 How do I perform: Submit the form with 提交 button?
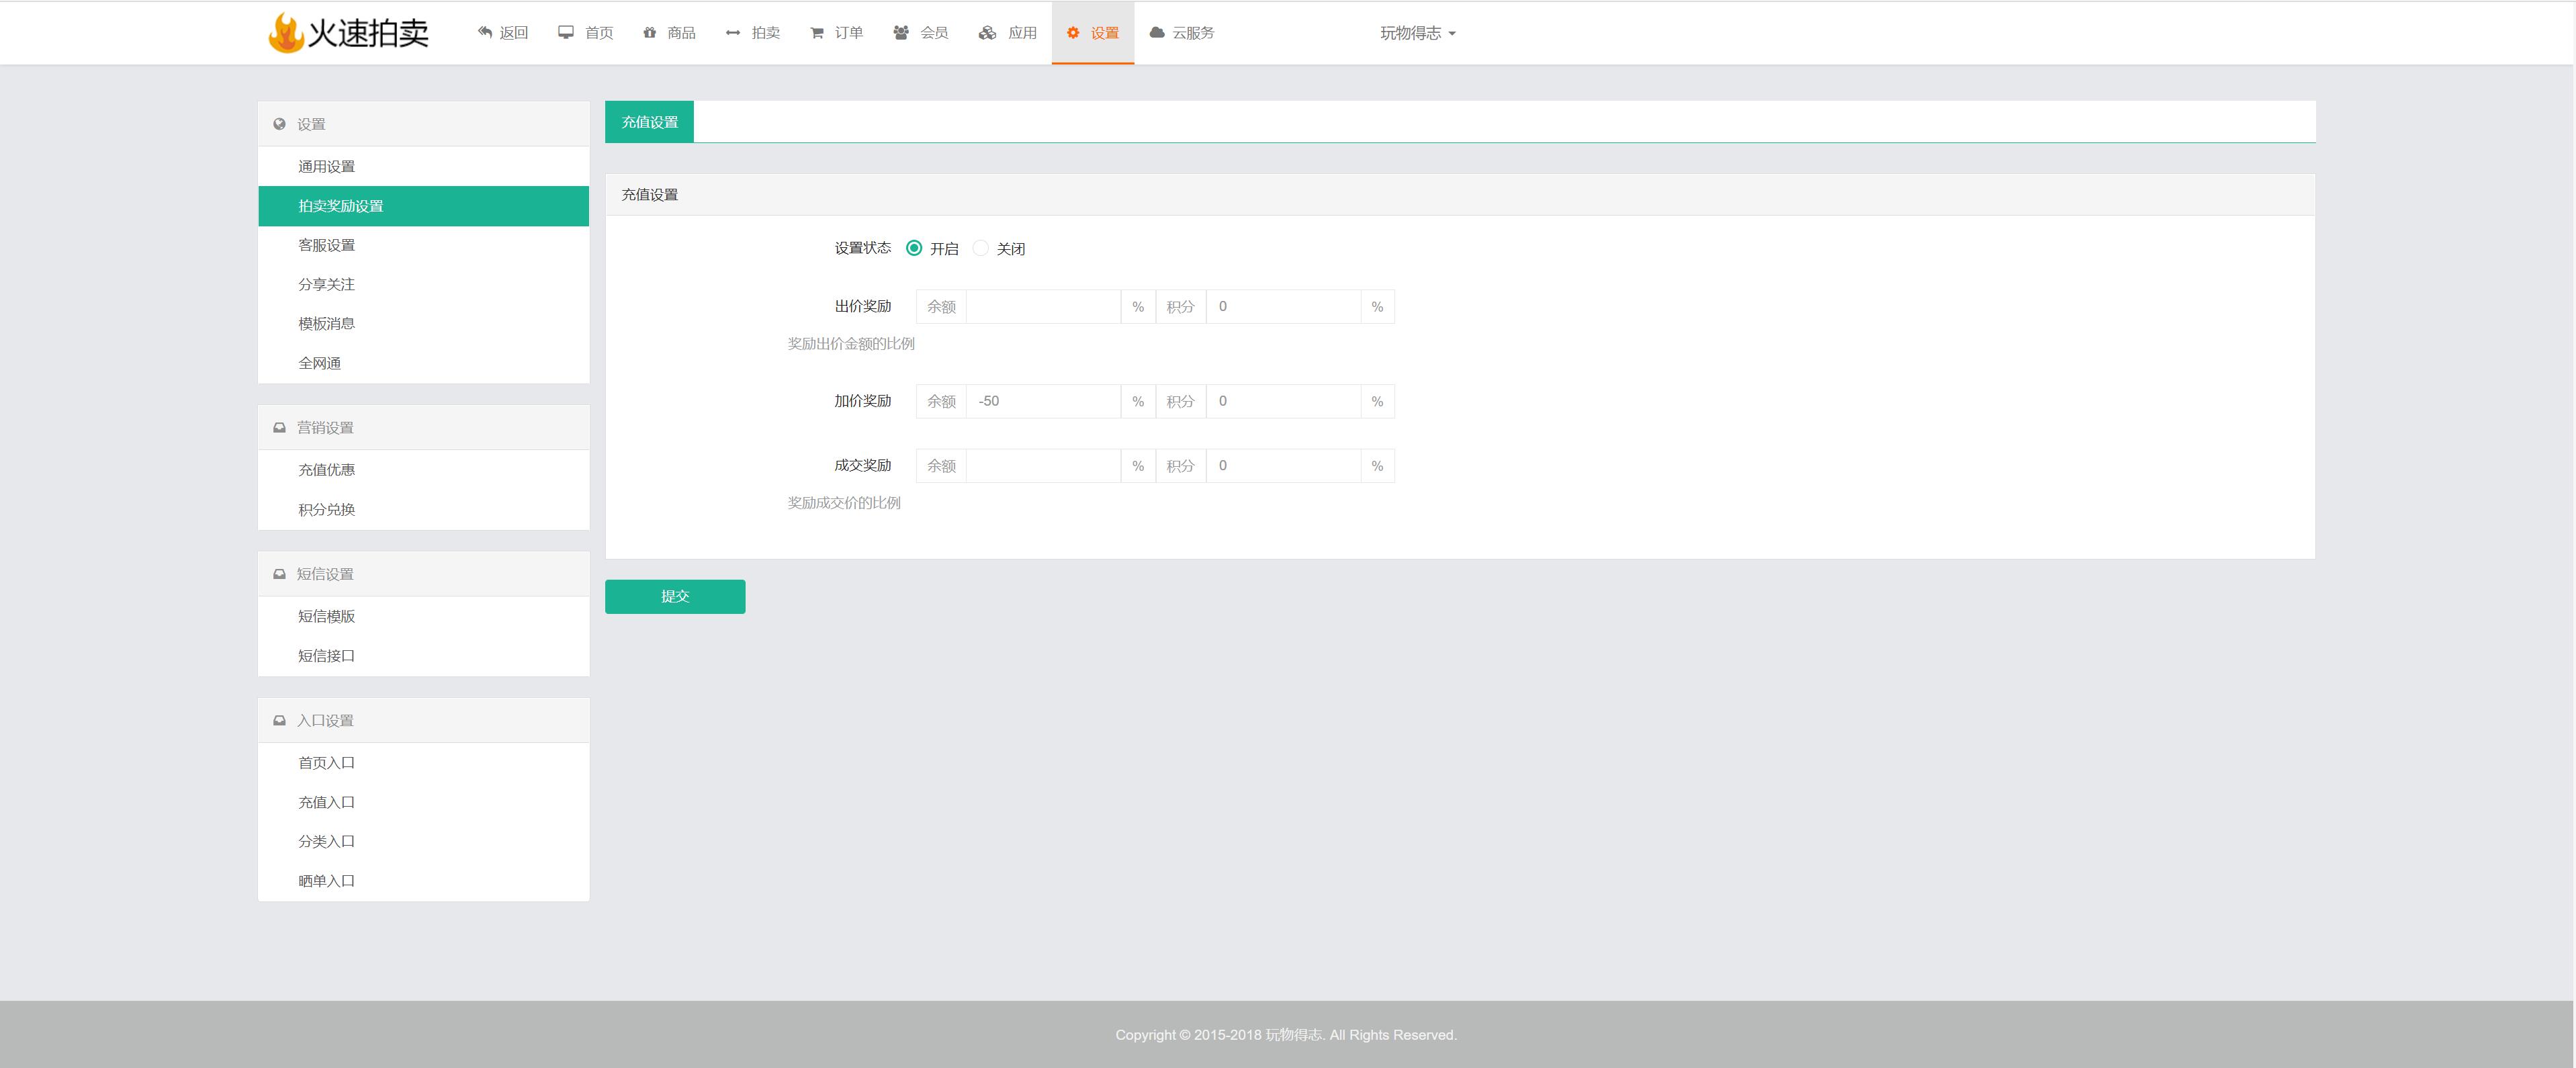[x=675, y=596]
